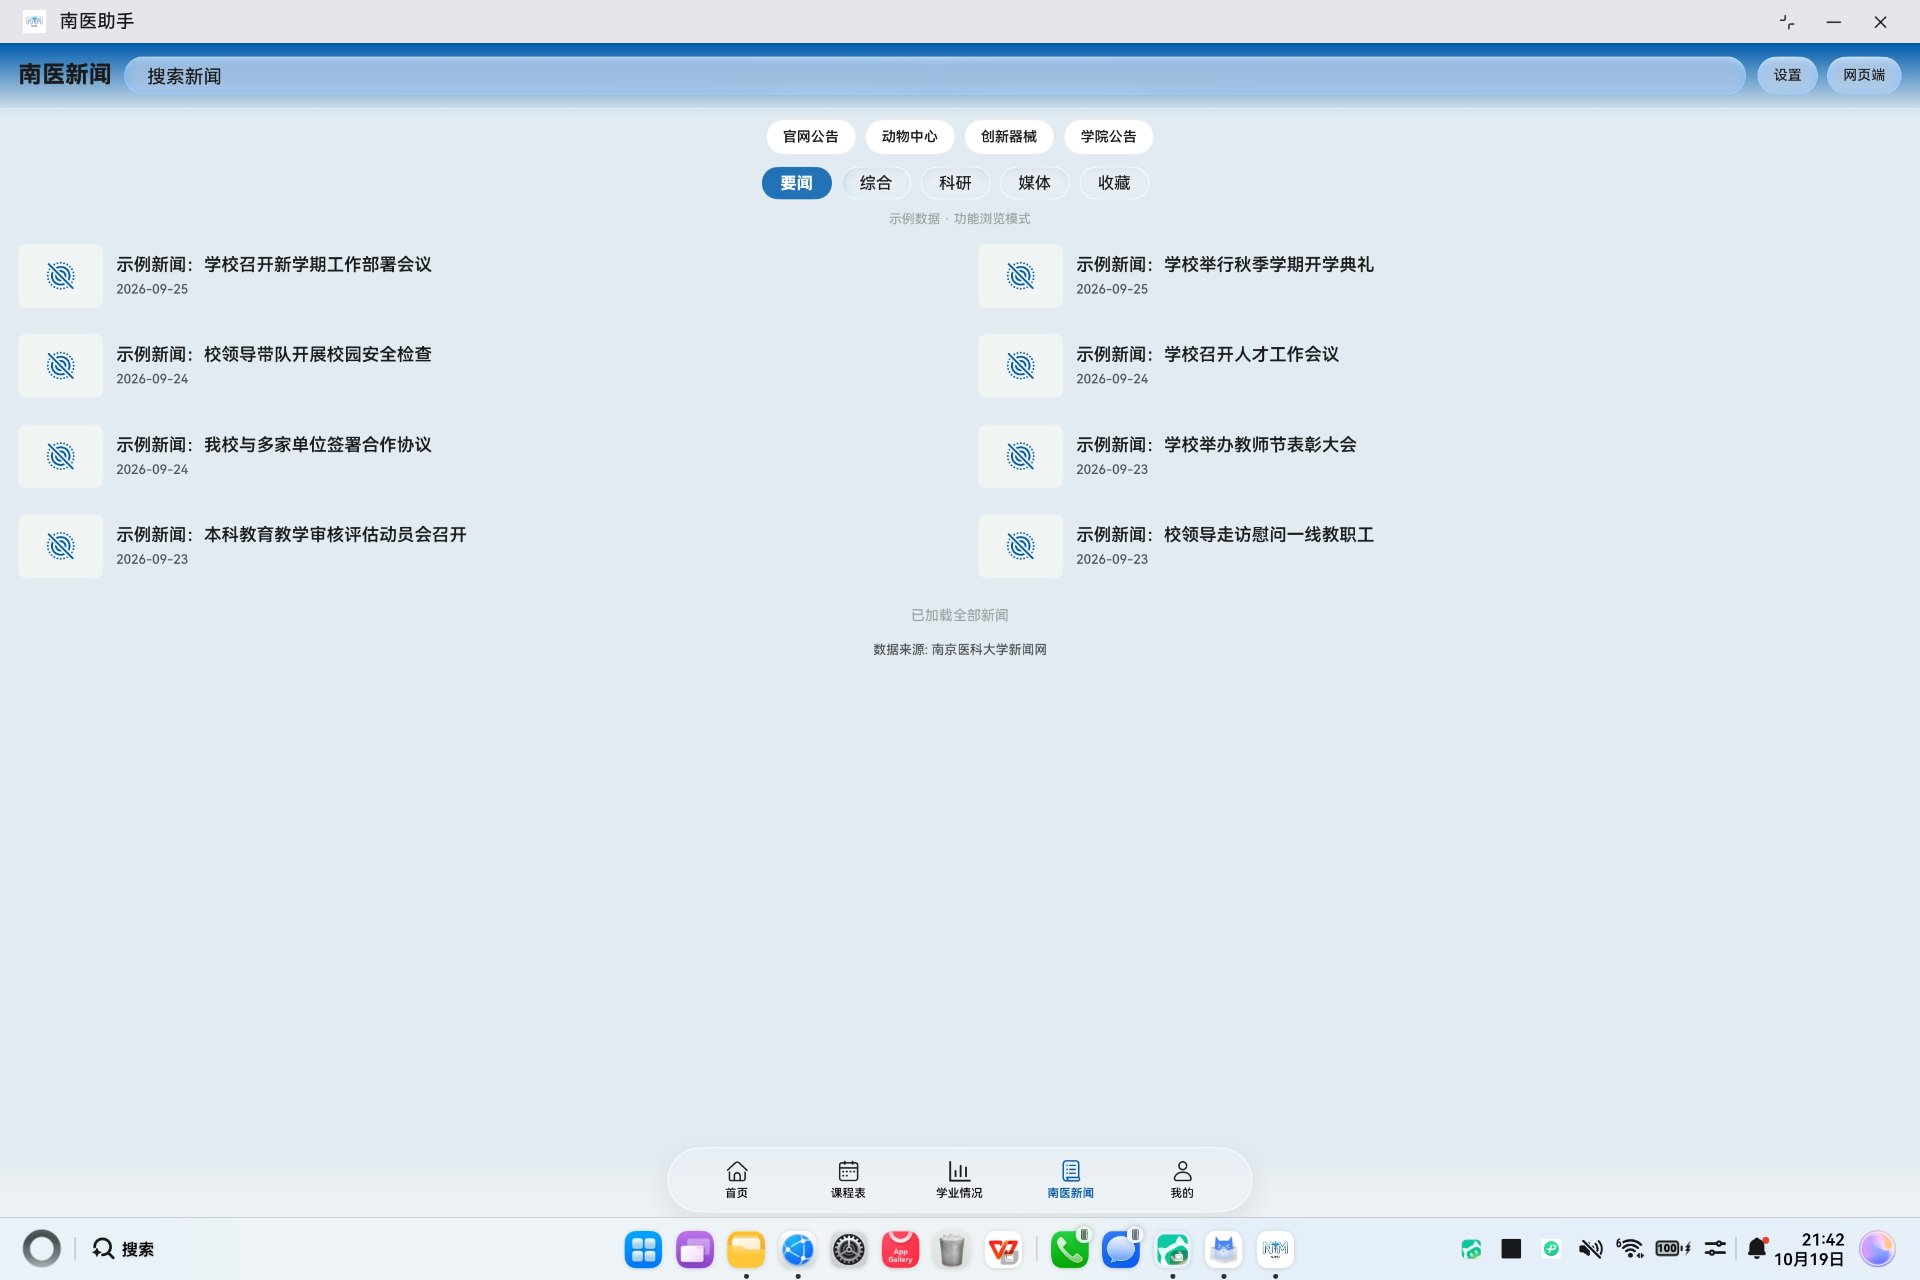Open the blue messaging app in taskbar

point(1121,1249)
